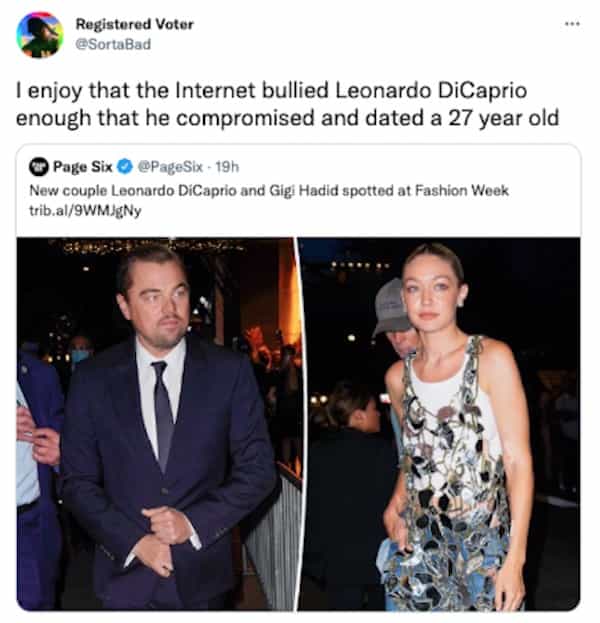
Task: Open the "Registered Voter" display name
Action: [135, 24]
